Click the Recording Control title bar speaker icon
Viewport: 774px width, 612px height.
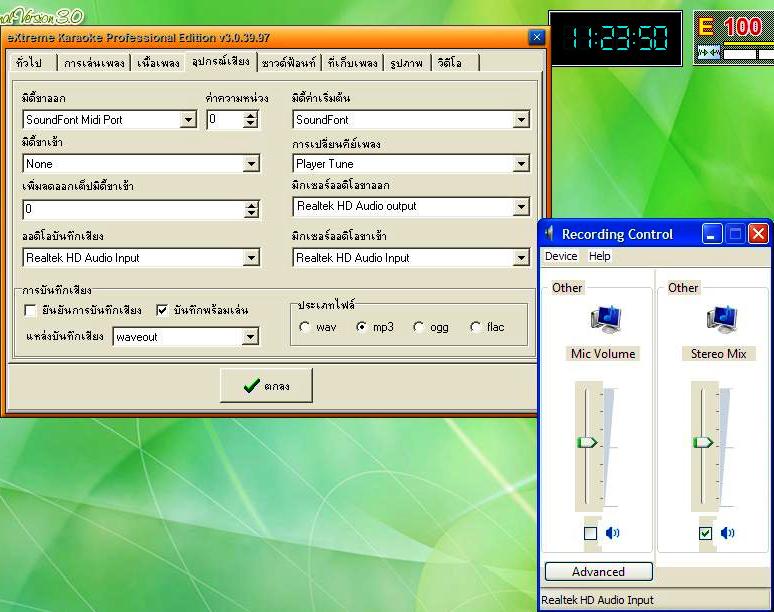[x=549, y=233]
